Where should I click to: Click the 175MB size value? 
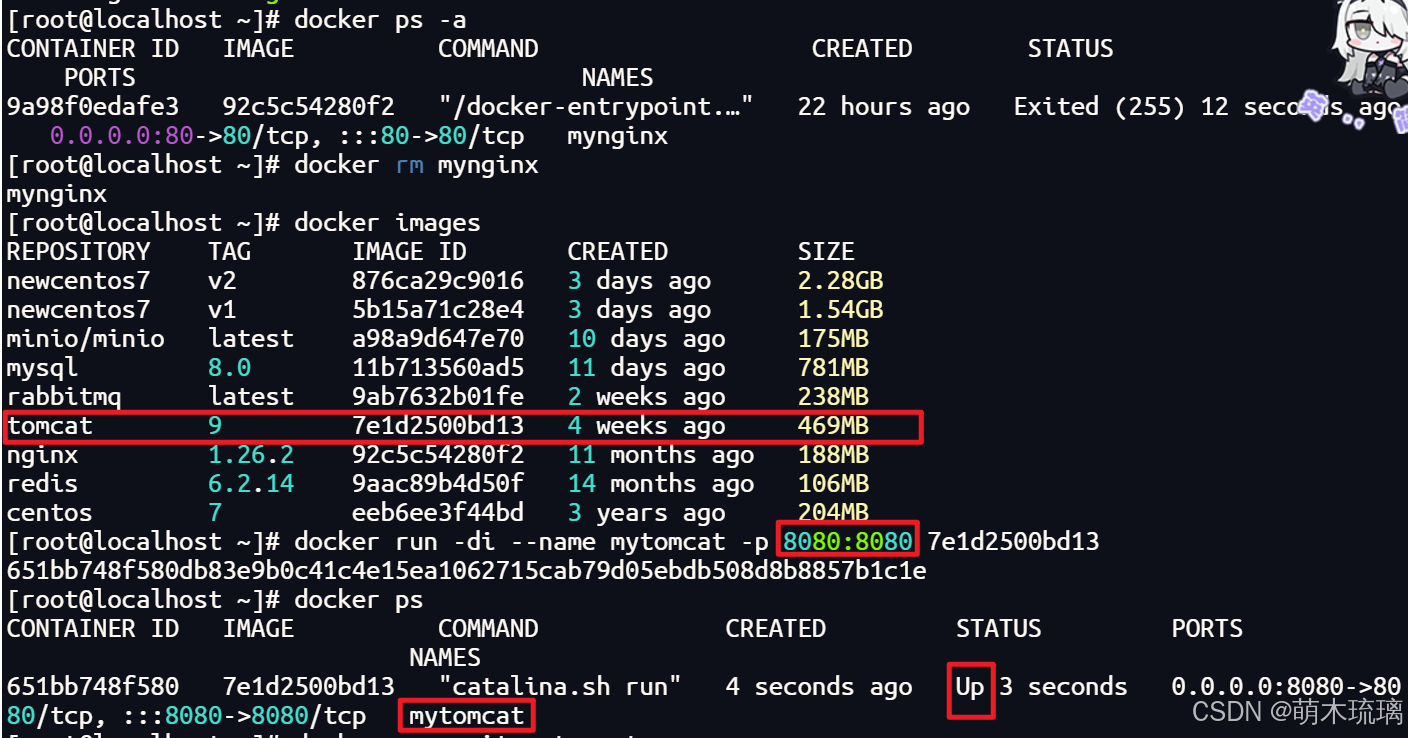pos(833,339)
